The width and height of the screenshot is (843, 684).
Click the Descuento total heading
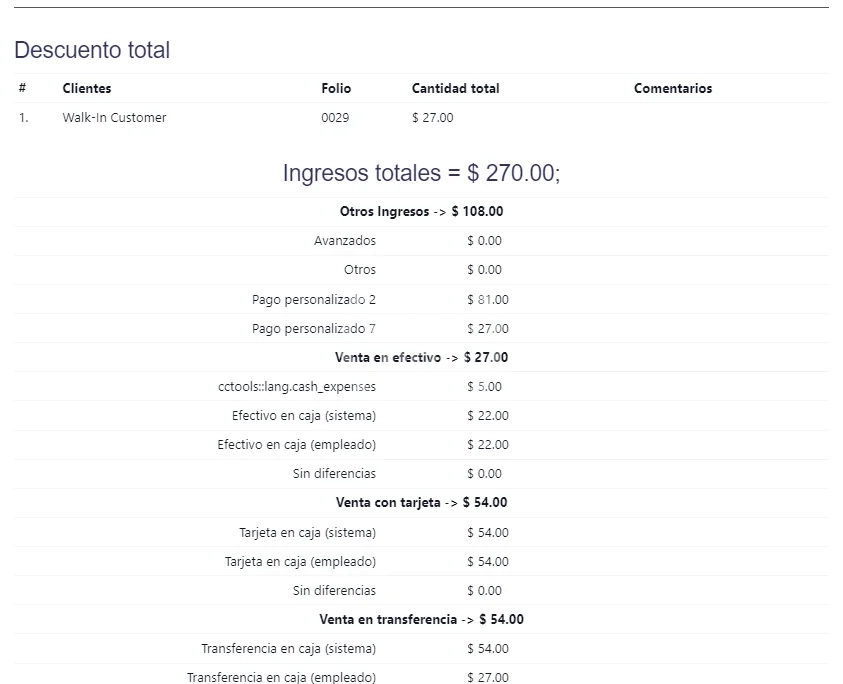92,50
